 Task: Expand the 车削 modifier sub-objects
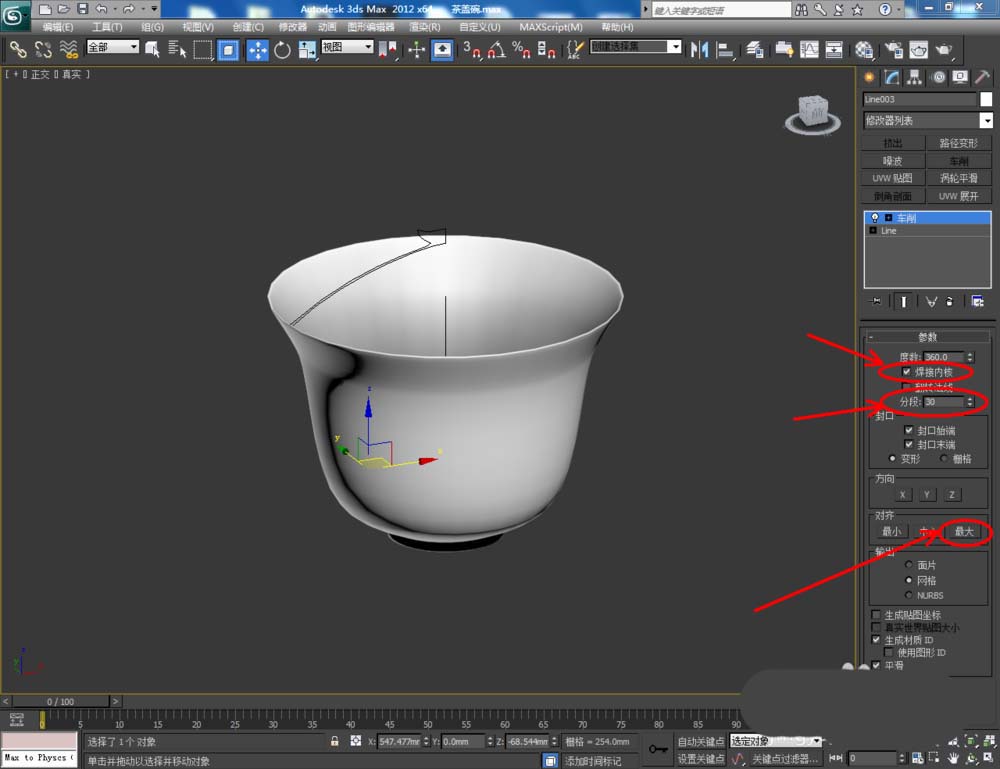coord(888,217)
